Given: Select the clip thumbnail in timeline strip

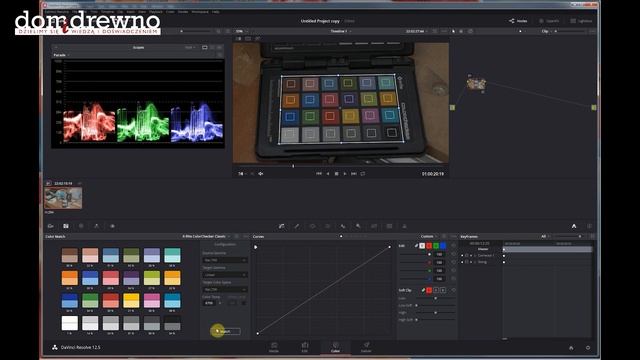Looking at the screenshot, I should (63, 198).
